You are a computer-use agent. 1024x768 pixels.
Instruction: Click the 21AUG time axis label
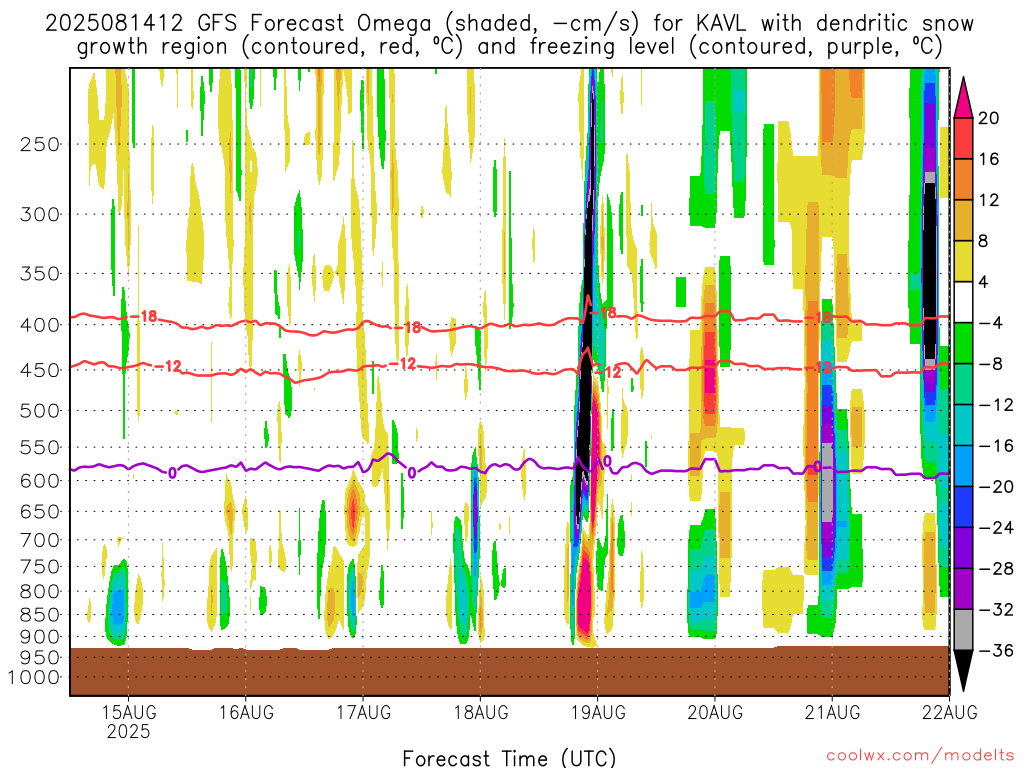point(832,712)
